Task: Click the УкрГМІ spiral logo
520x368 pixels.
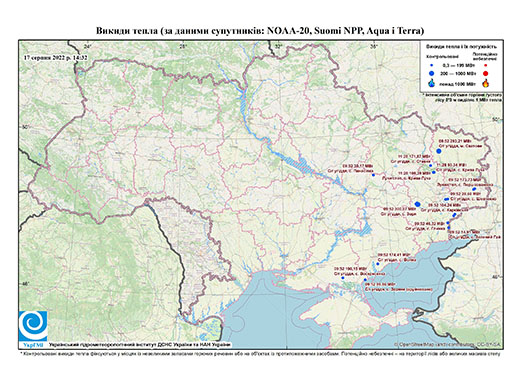Action: pyautogui.click(x=33, y=326)
